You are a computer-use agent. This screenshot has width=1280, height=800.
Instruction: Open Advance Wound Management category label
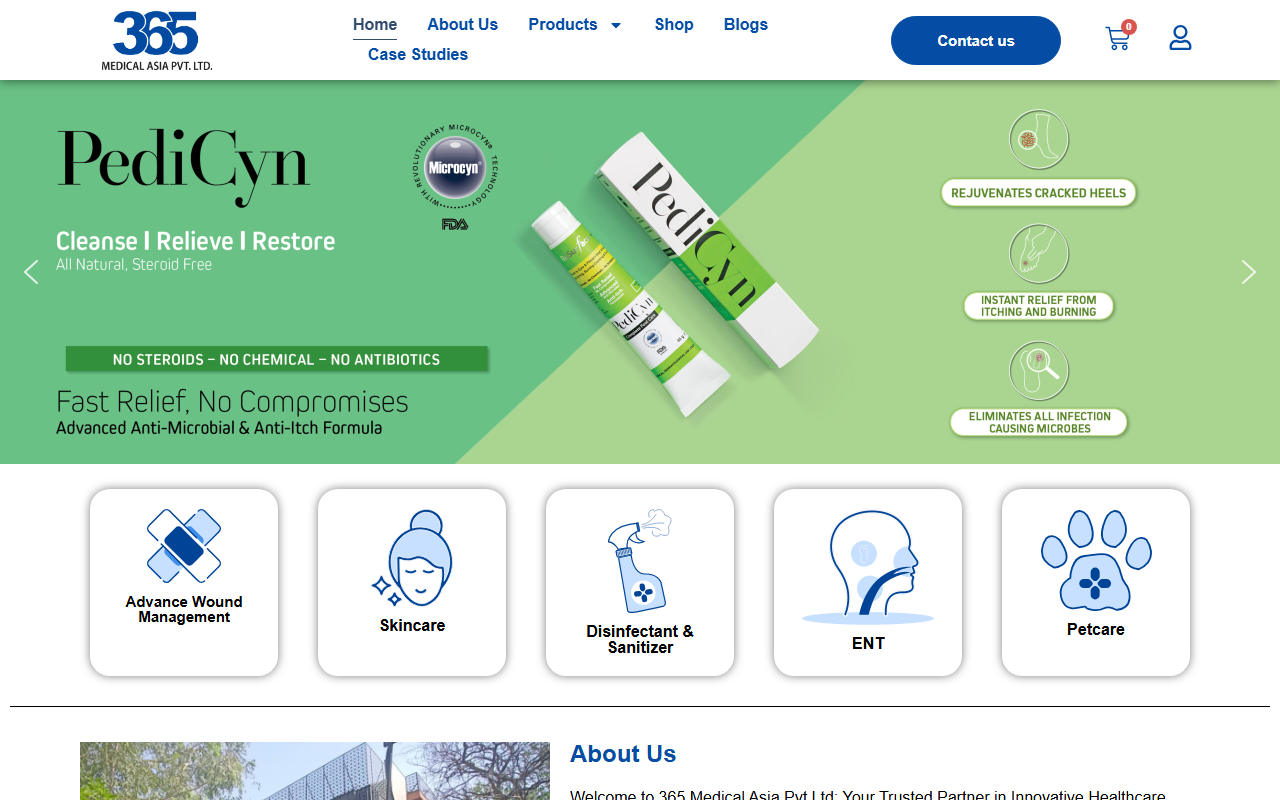click(184, 609)
